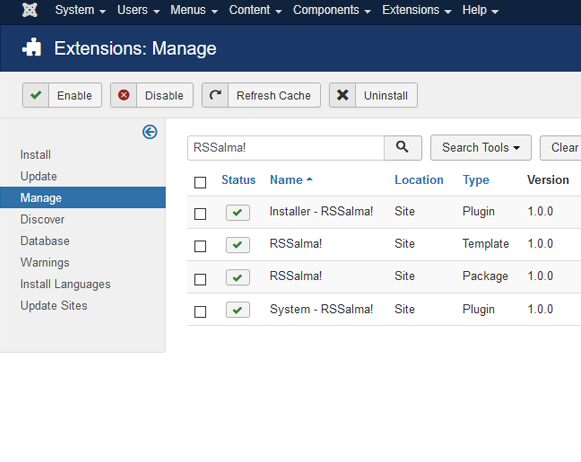
Task: Click the Joomla logo icon
Action: [x=30, y=10]
